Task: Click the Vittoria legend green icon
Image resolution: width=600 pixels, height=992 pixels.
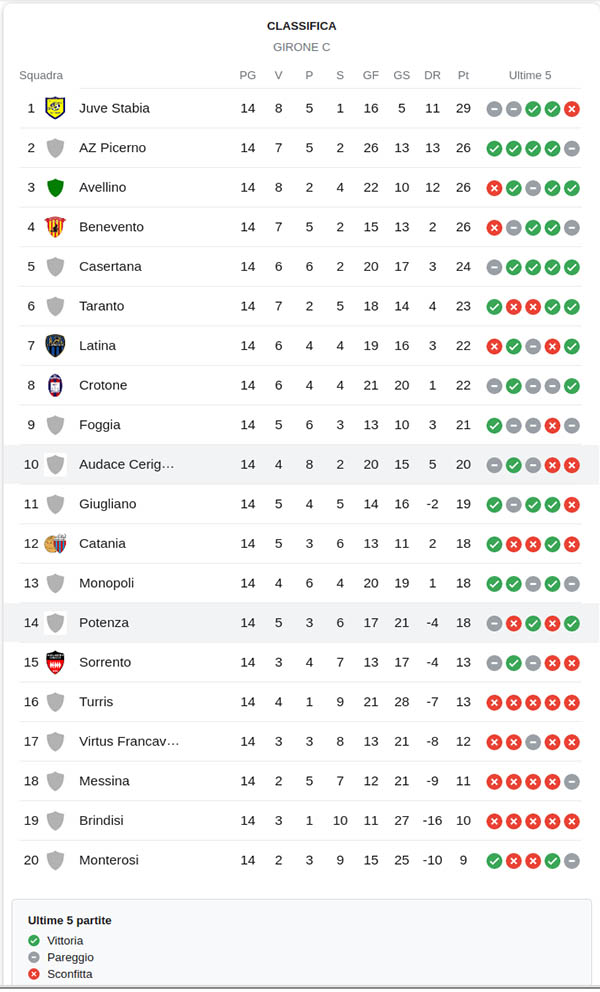Action: (x=34, y=941)
